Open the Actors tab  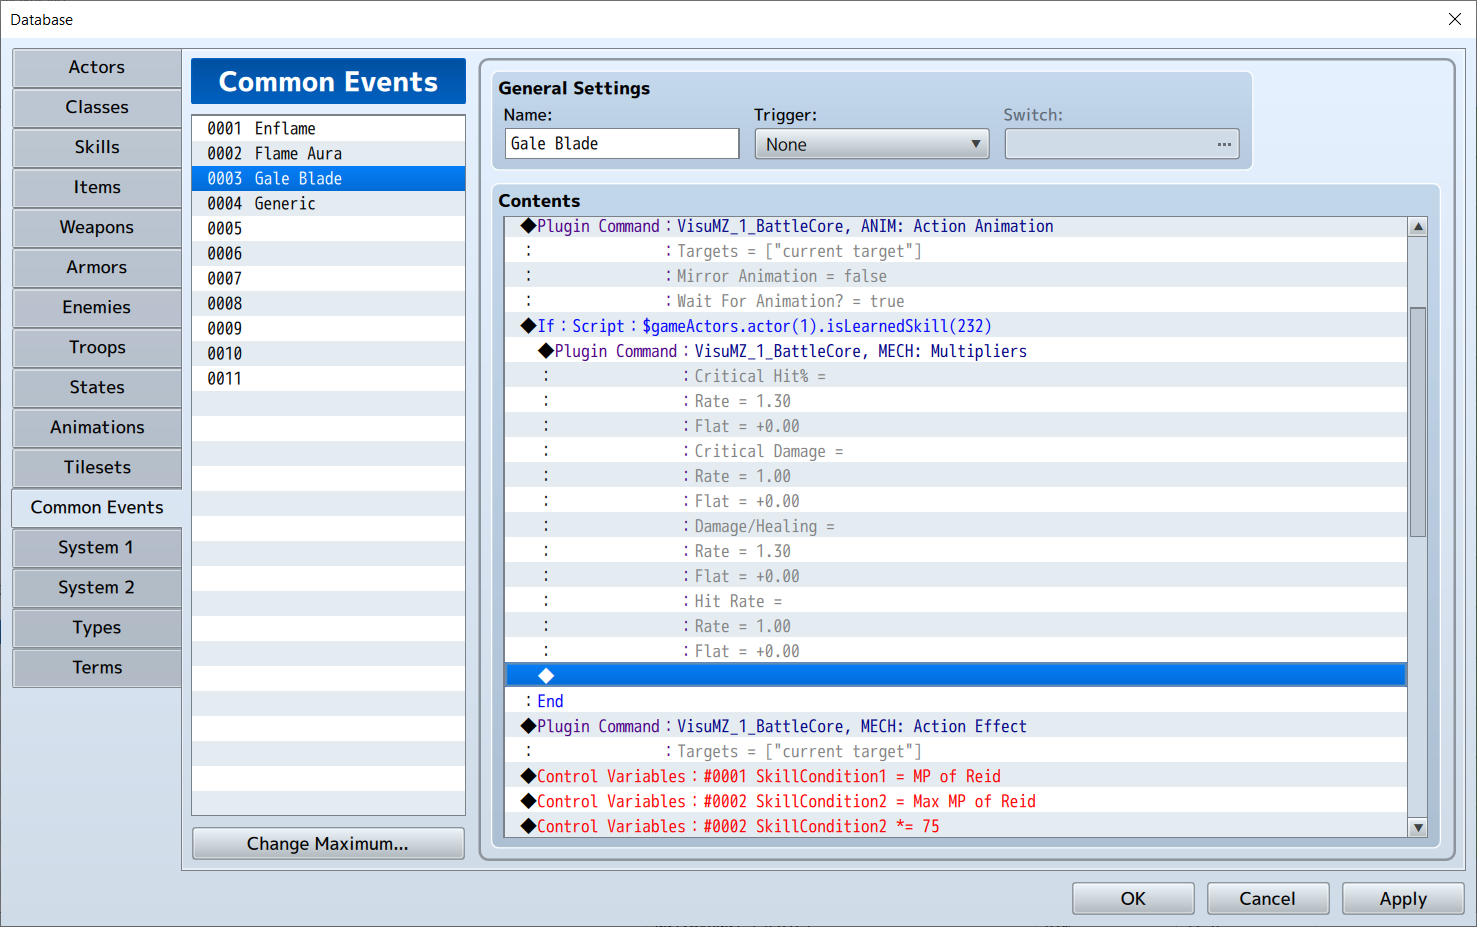tap(97, 68)
